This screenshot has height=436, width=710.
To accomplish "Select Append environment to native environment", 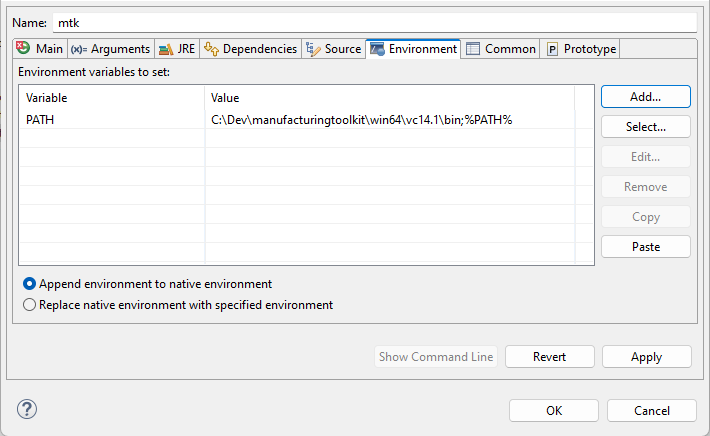I will (x=30, y=284).
